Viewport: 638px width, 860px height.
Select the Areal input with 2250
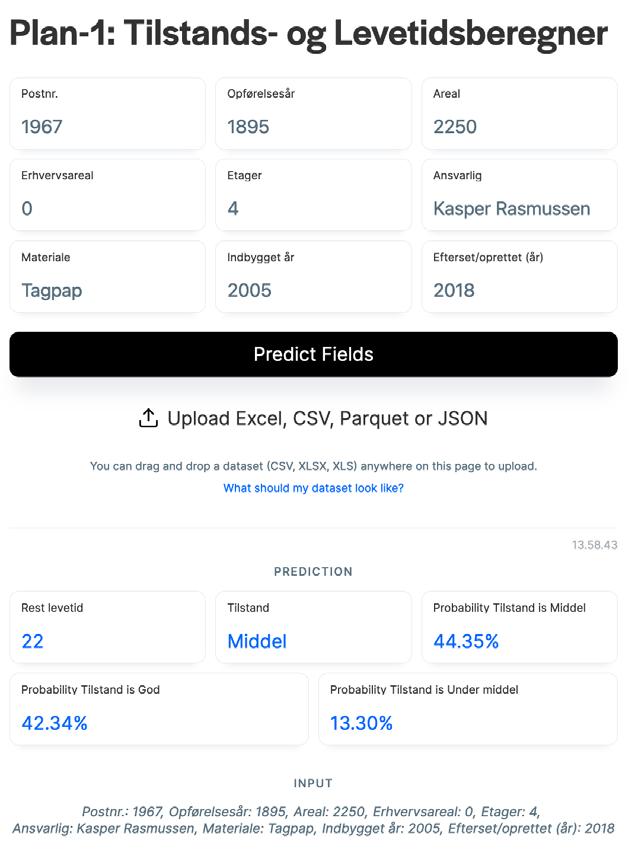pyautogui.click(x=520, y=114)
